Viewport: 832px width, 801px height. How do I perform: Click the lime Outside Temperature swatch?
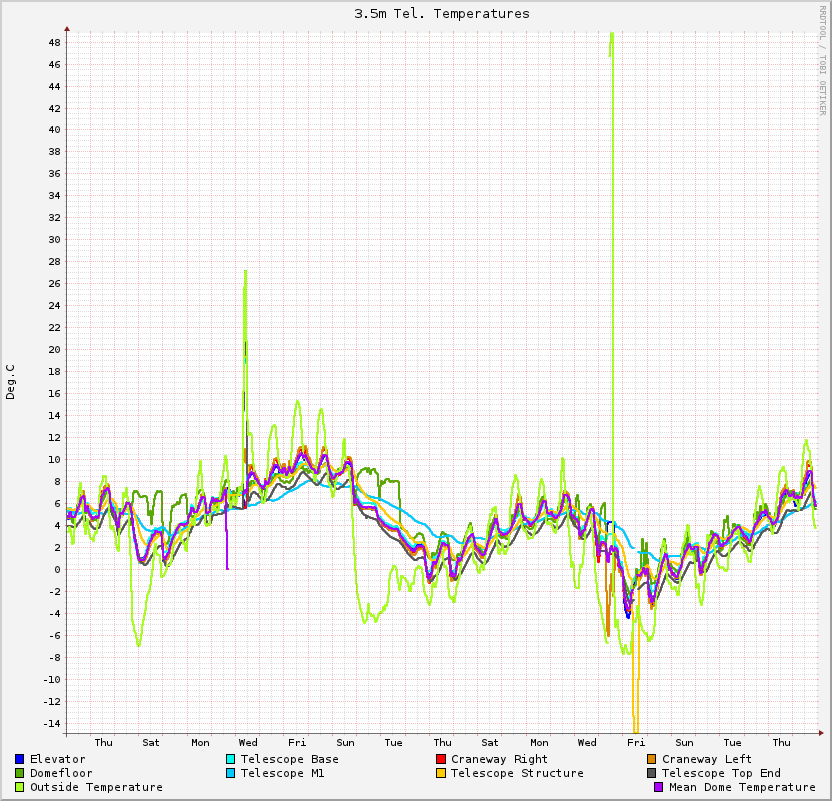click(20, 787)
